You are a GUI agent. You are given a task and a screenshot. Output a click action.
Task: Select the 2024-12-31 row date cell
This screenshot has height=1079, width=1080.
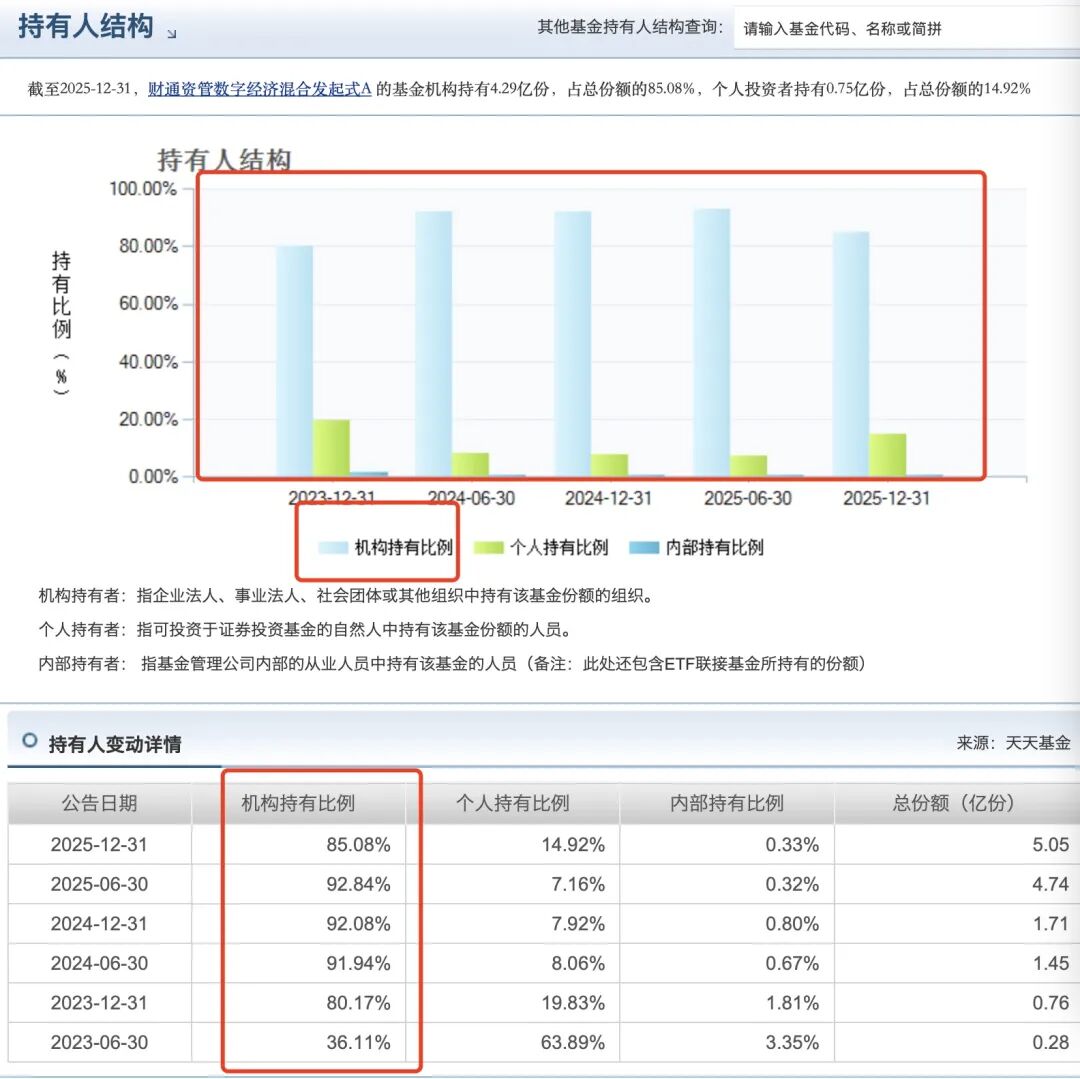(x=99, y=924)
